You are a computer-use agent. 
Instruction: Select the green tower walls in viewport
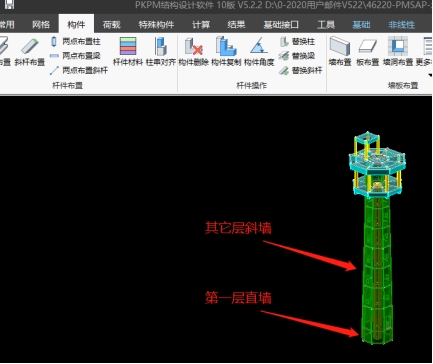tap(377, 270)
